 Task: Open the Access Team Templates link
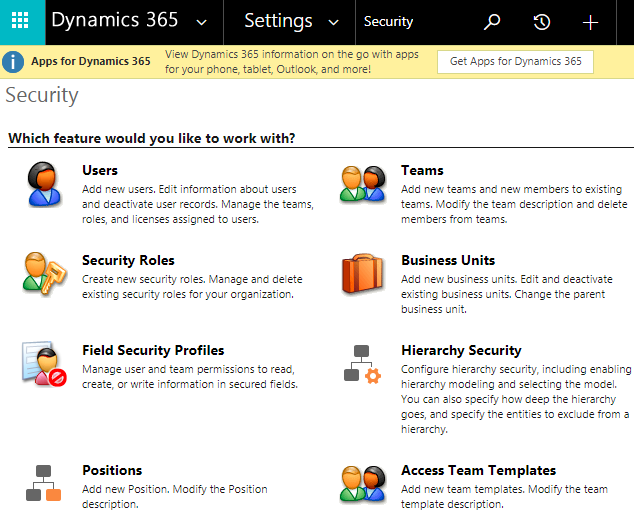coord(478,470)
